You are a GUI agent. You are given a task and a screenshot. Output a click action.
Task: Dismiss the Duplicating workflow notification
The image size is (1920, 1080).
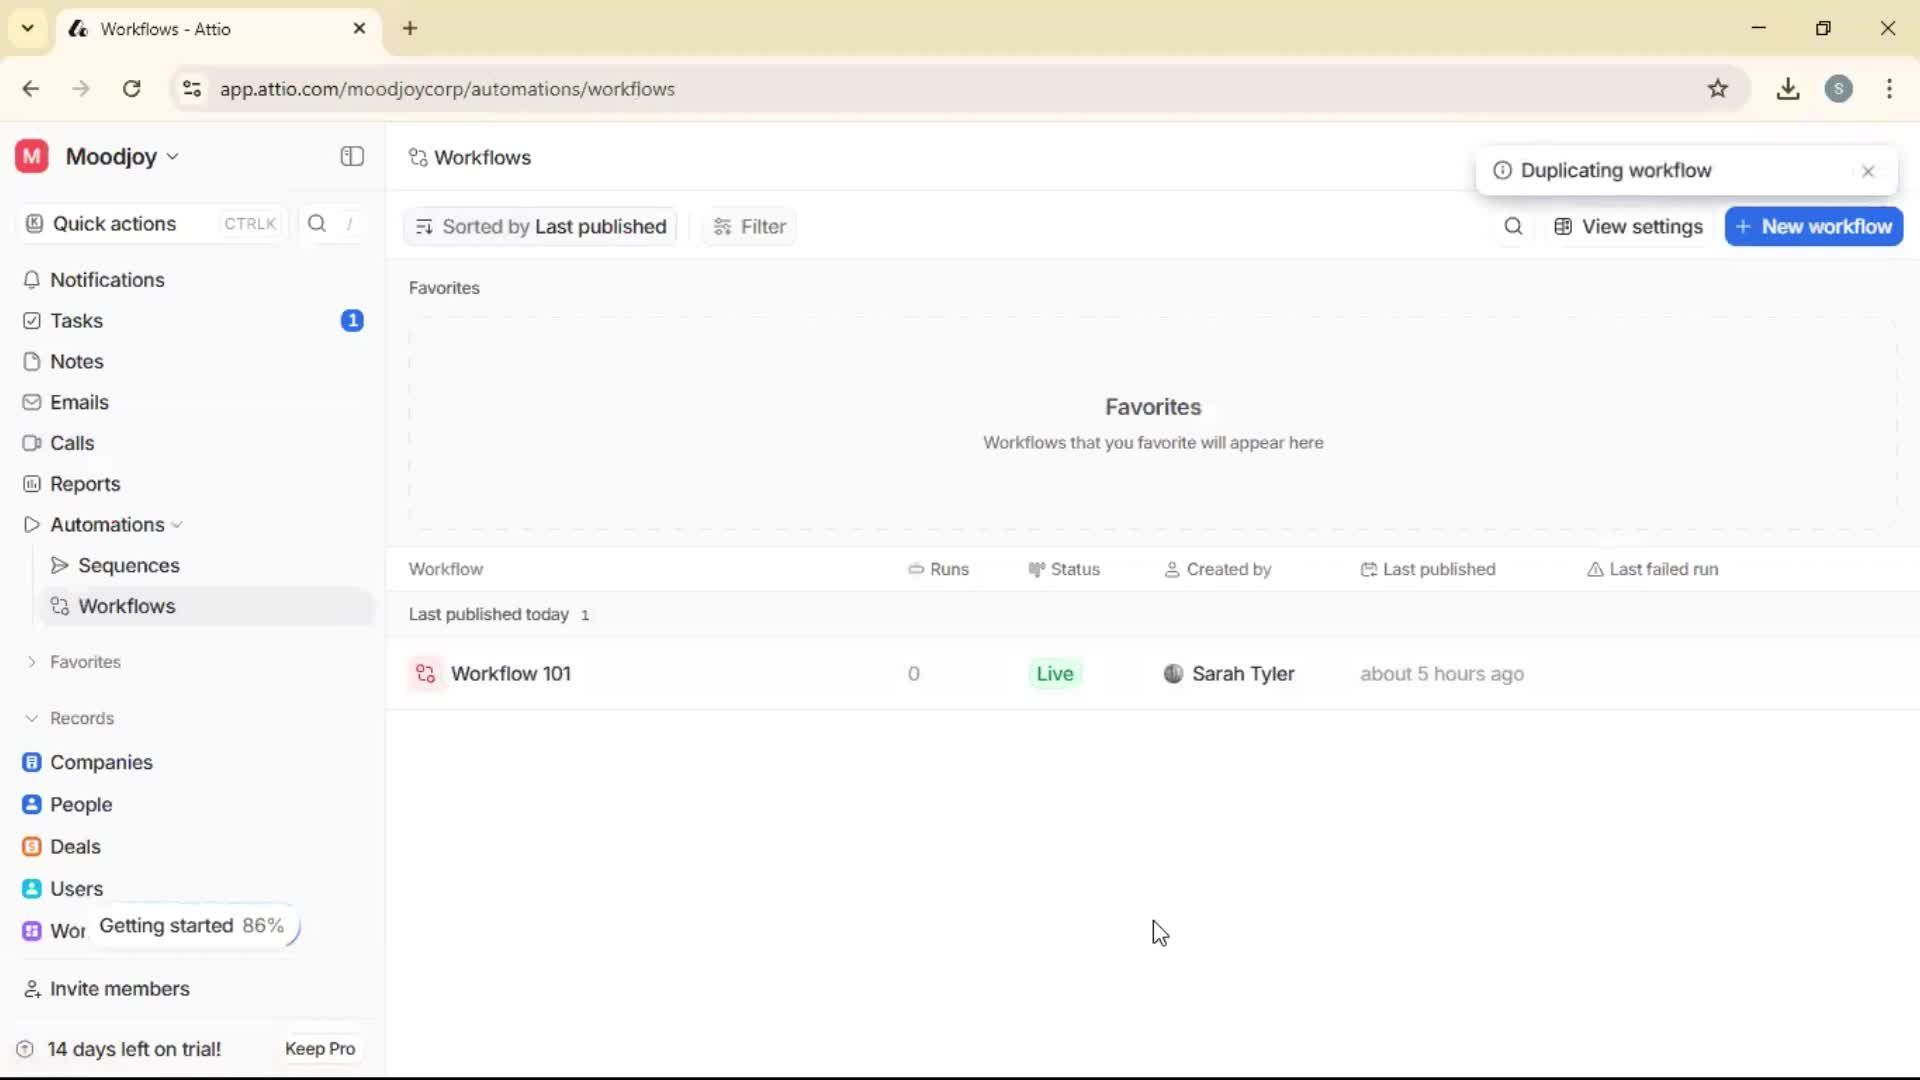pos(1868,171)
